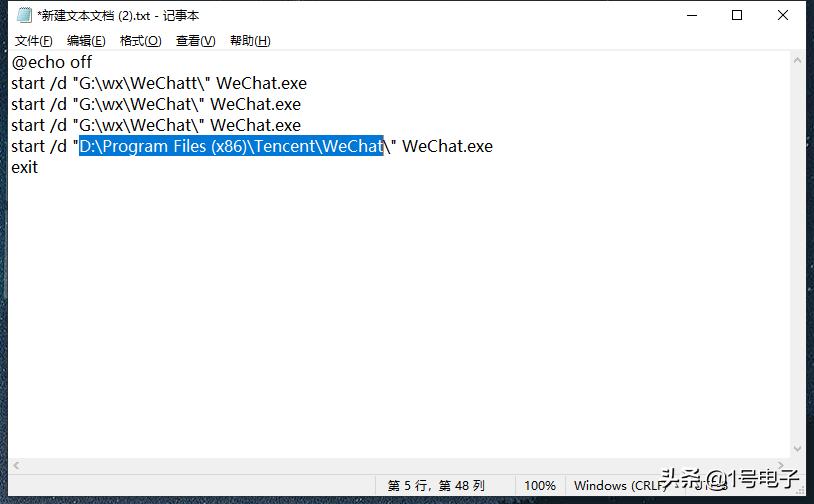Minimize the Notepad window
The image size is (814, 504).
point(691,16)
